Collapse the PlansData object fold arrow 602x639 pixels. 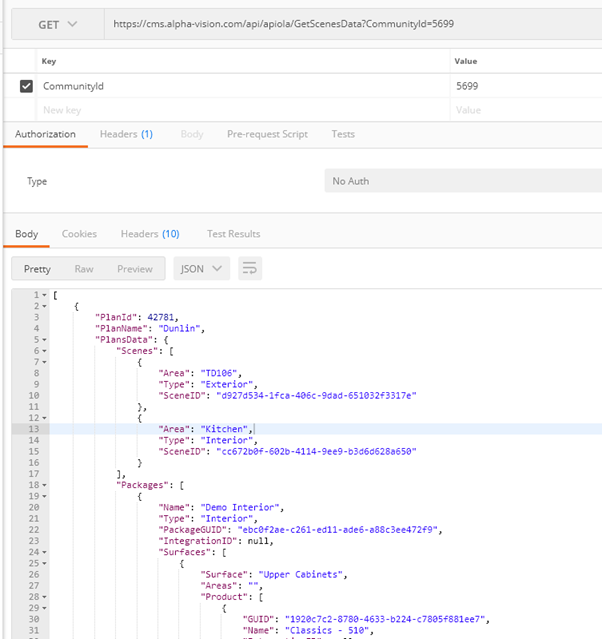(46, 339)
